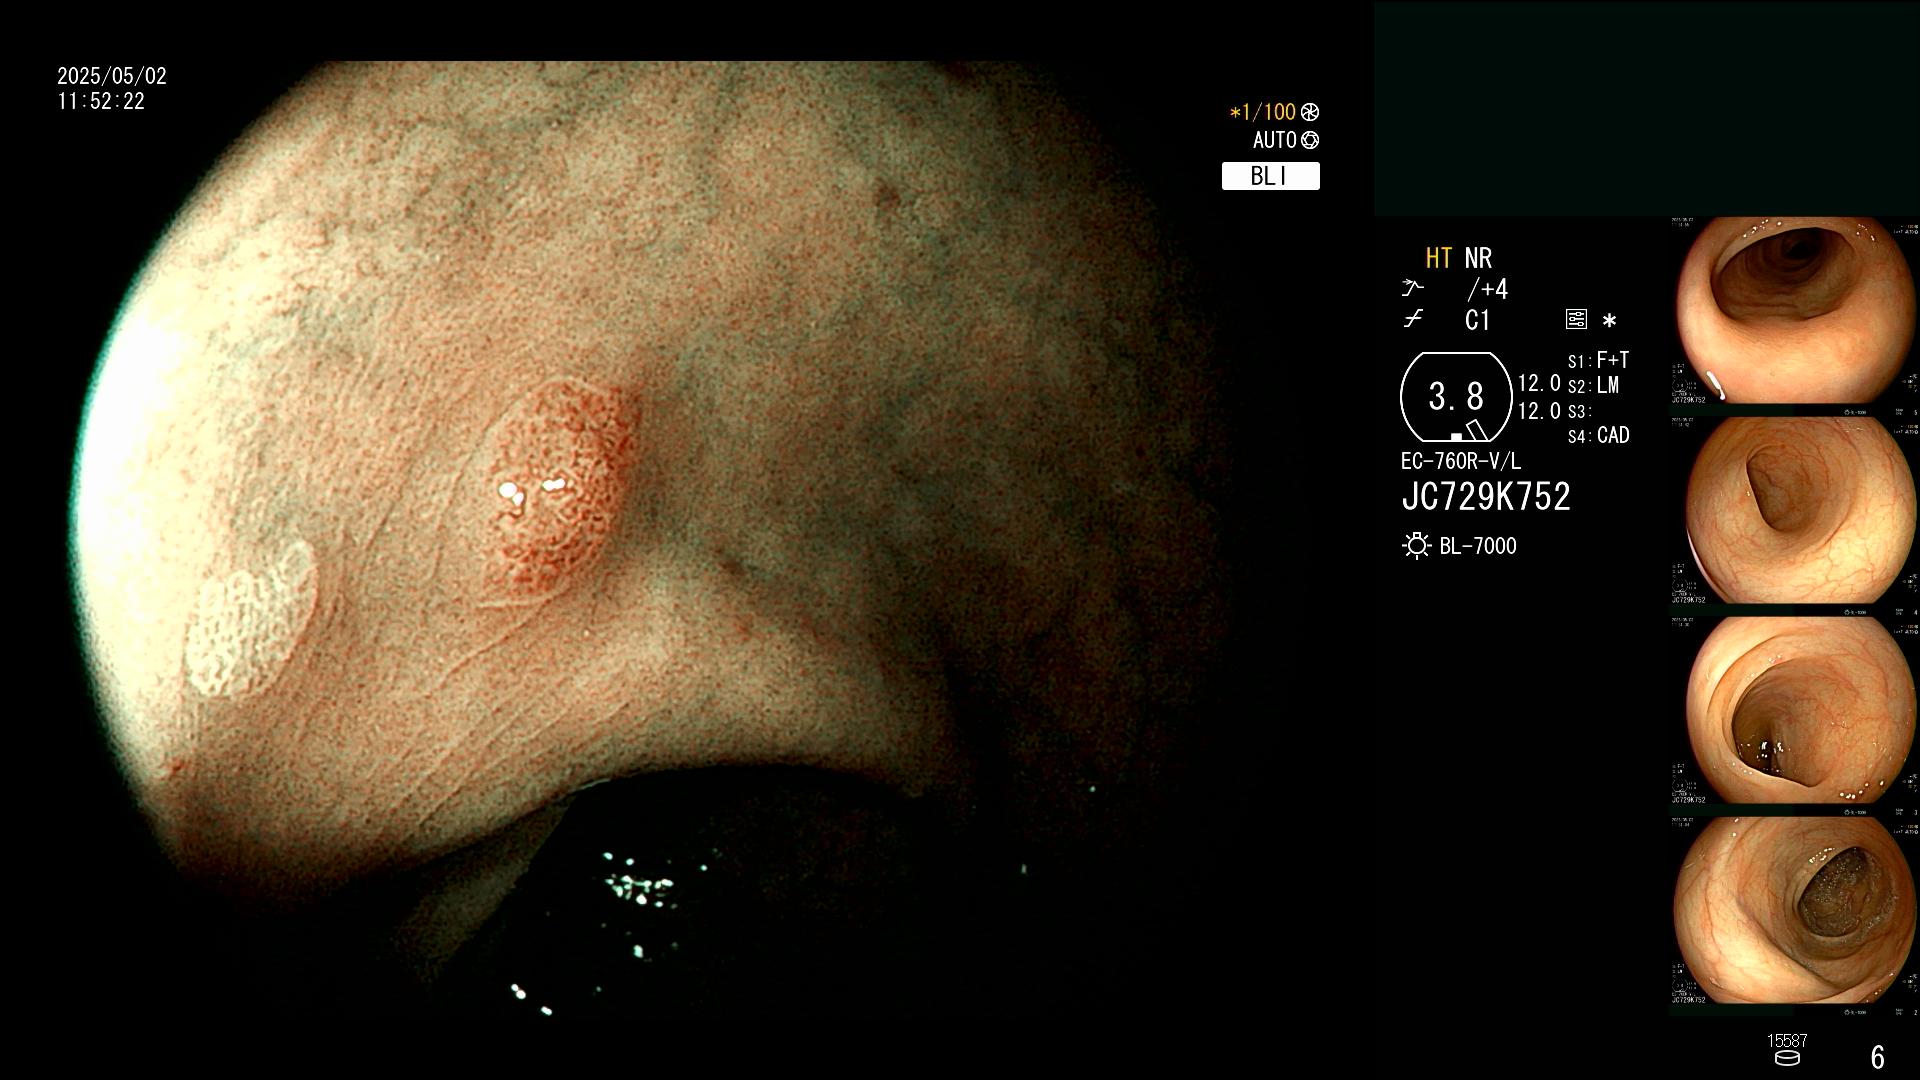The image size is (1920, 1080).
Task: Open the fourth thumbnail at the bottom
Action: click(x=1795, y=911)
